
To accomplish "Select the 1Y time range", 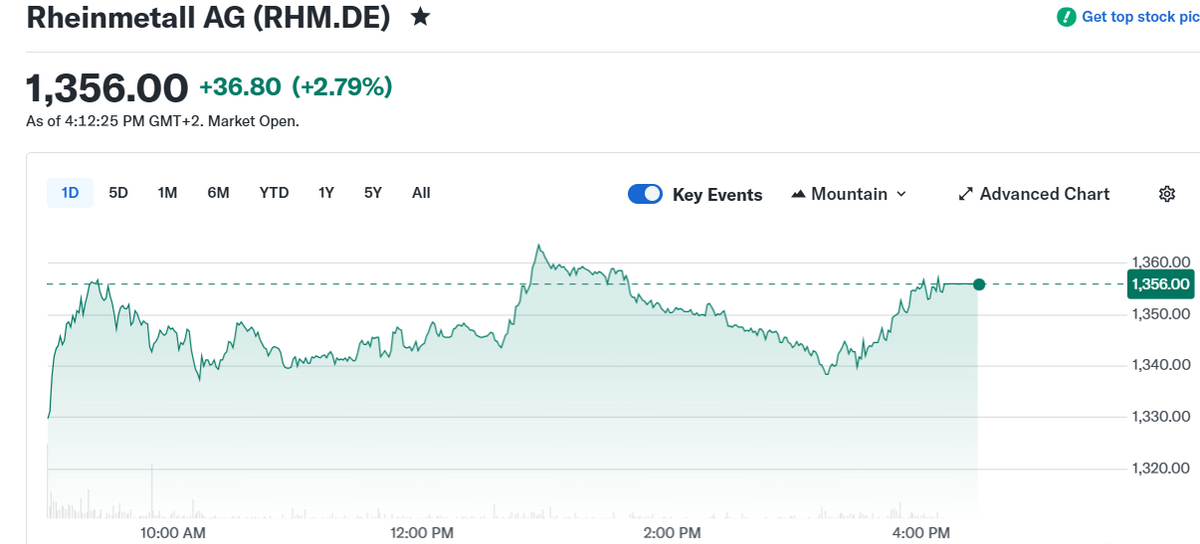I will (326, 193).
